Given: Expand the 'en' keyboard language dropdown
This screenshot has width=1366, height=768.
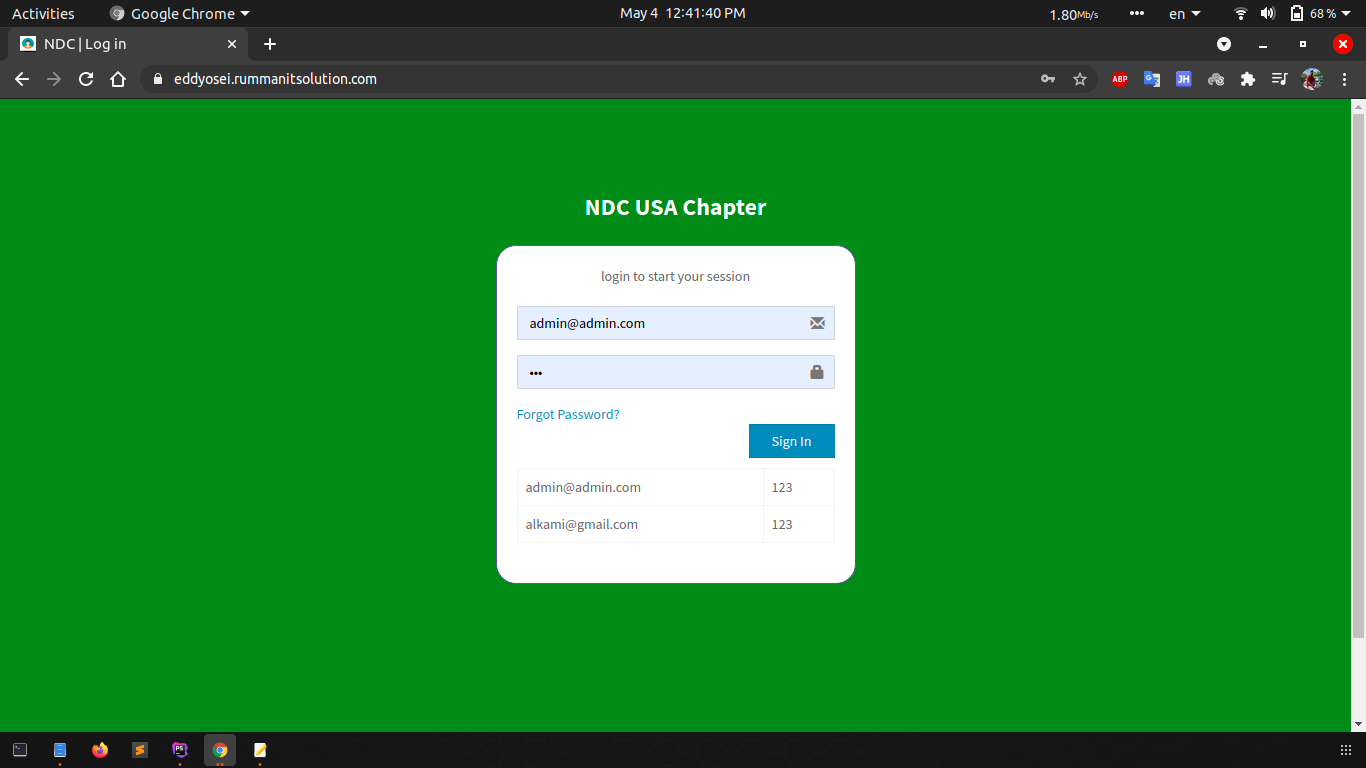Looking at the screenshot, I should point(1184,14).
